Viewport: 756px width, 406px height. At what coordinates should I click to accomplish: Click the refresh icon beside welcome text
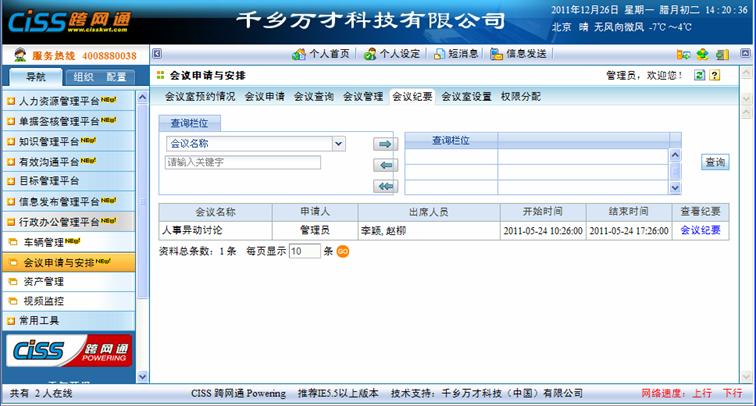tap(700, 76)
